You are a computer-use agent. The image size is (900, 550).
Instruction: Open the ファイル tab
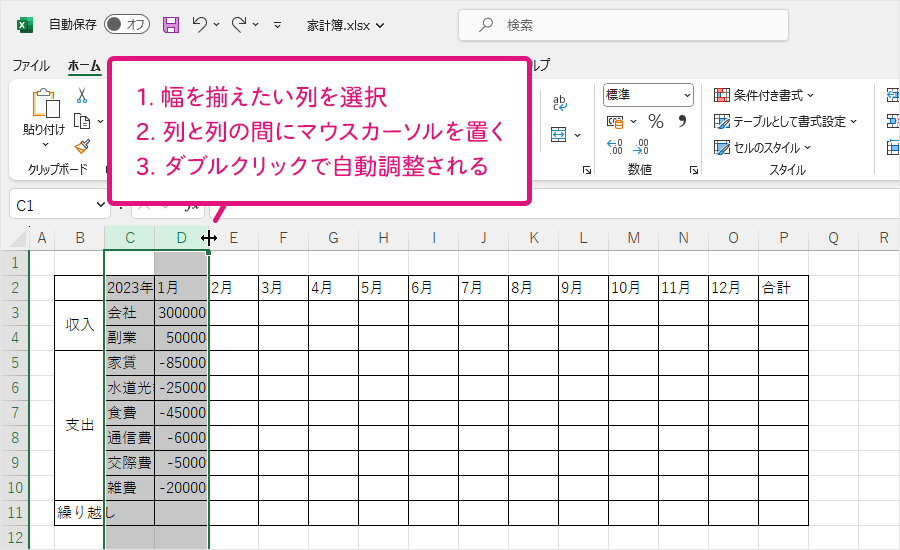[30, 65]
